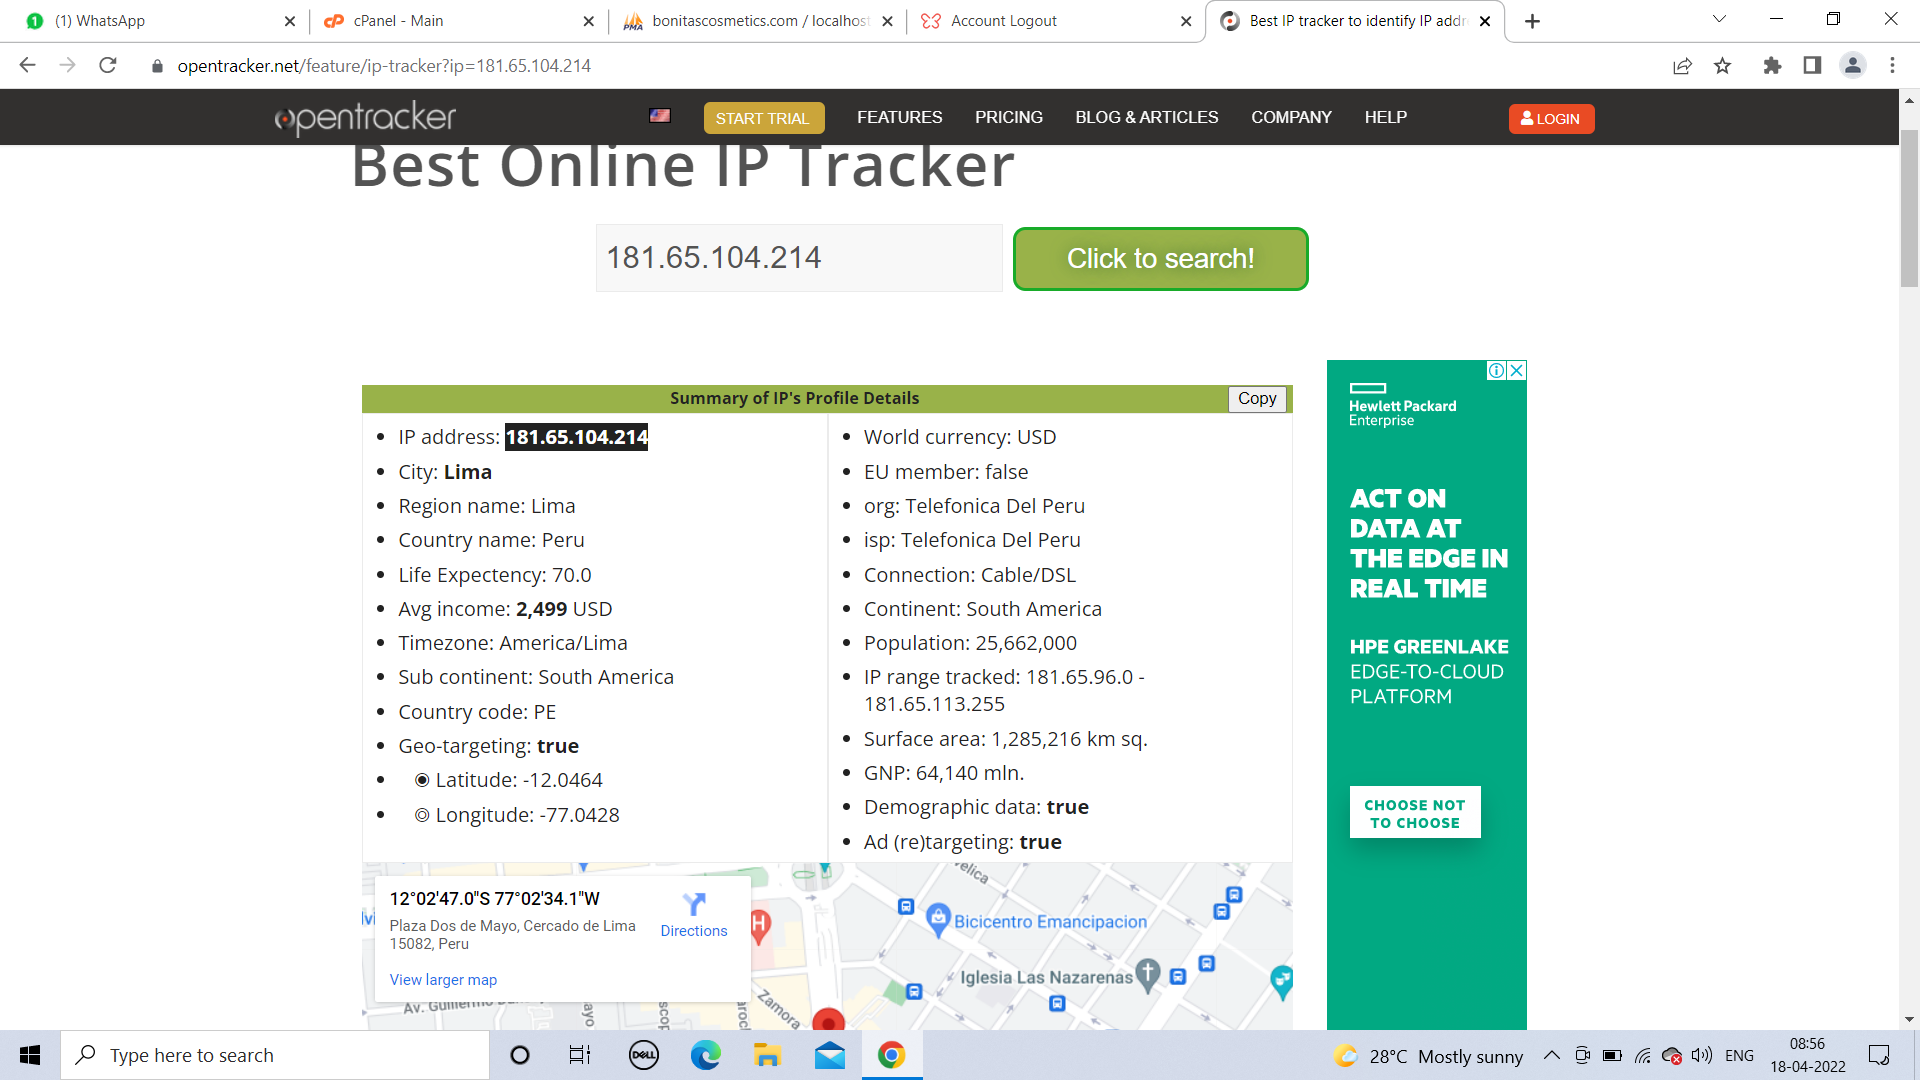Image resolution: width=1920 pixels, height=1080 pixels.
Task: Reload the page with refresh icon
Action: (108, 66)
